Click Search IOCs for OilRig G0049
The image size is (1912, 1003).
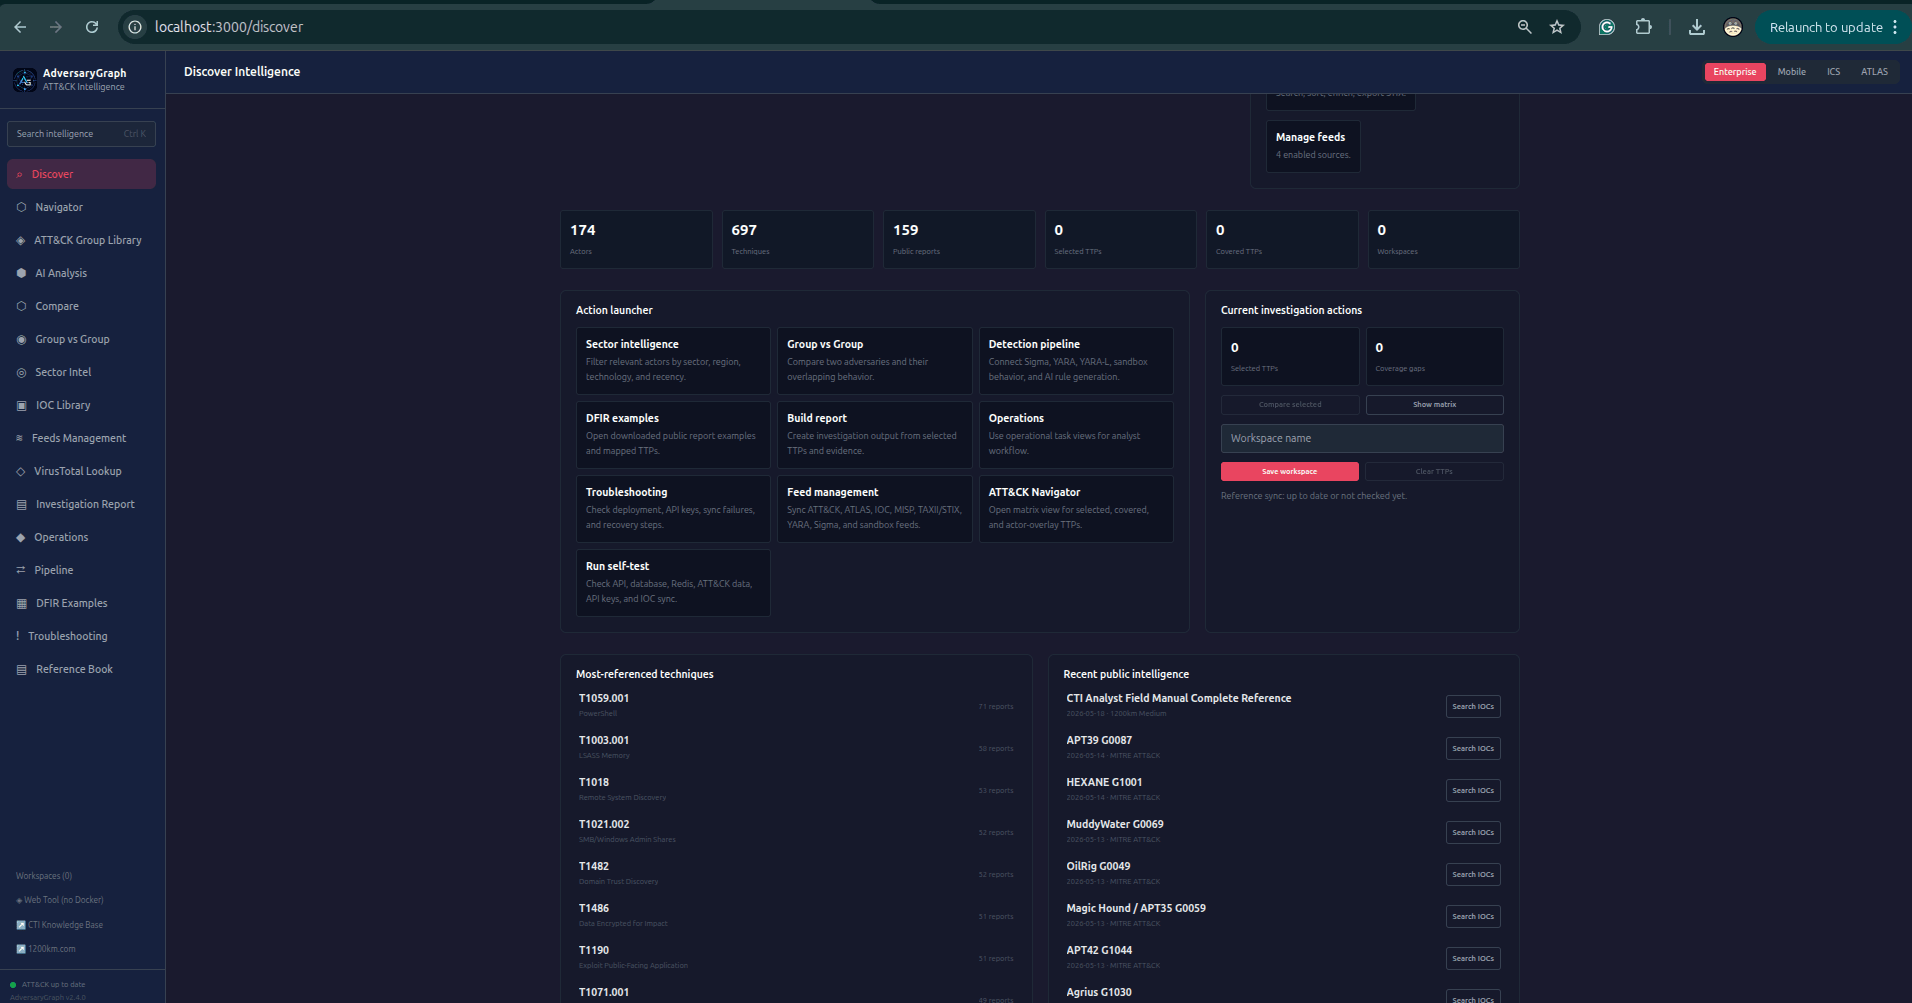click(1473, 875)
